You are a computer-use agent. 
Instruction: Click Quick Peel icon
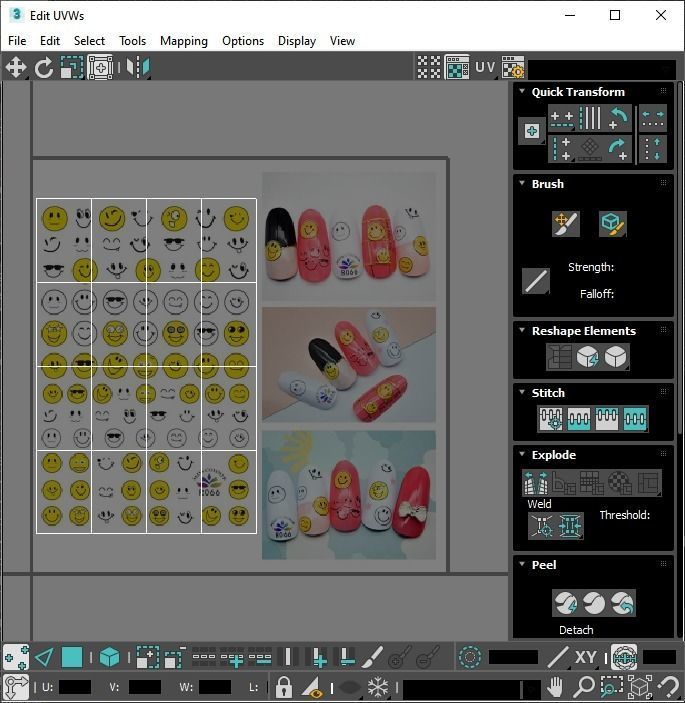point(565,603)
